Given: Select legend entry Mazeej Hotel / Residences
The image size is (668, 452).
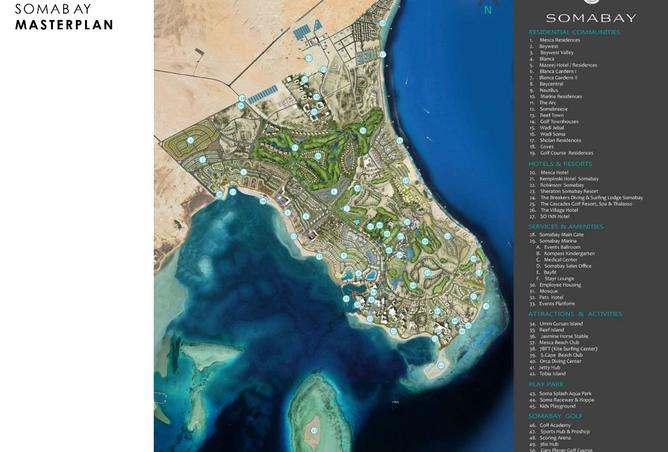Looking at the screenshot, I should click(x=563, y=65).
